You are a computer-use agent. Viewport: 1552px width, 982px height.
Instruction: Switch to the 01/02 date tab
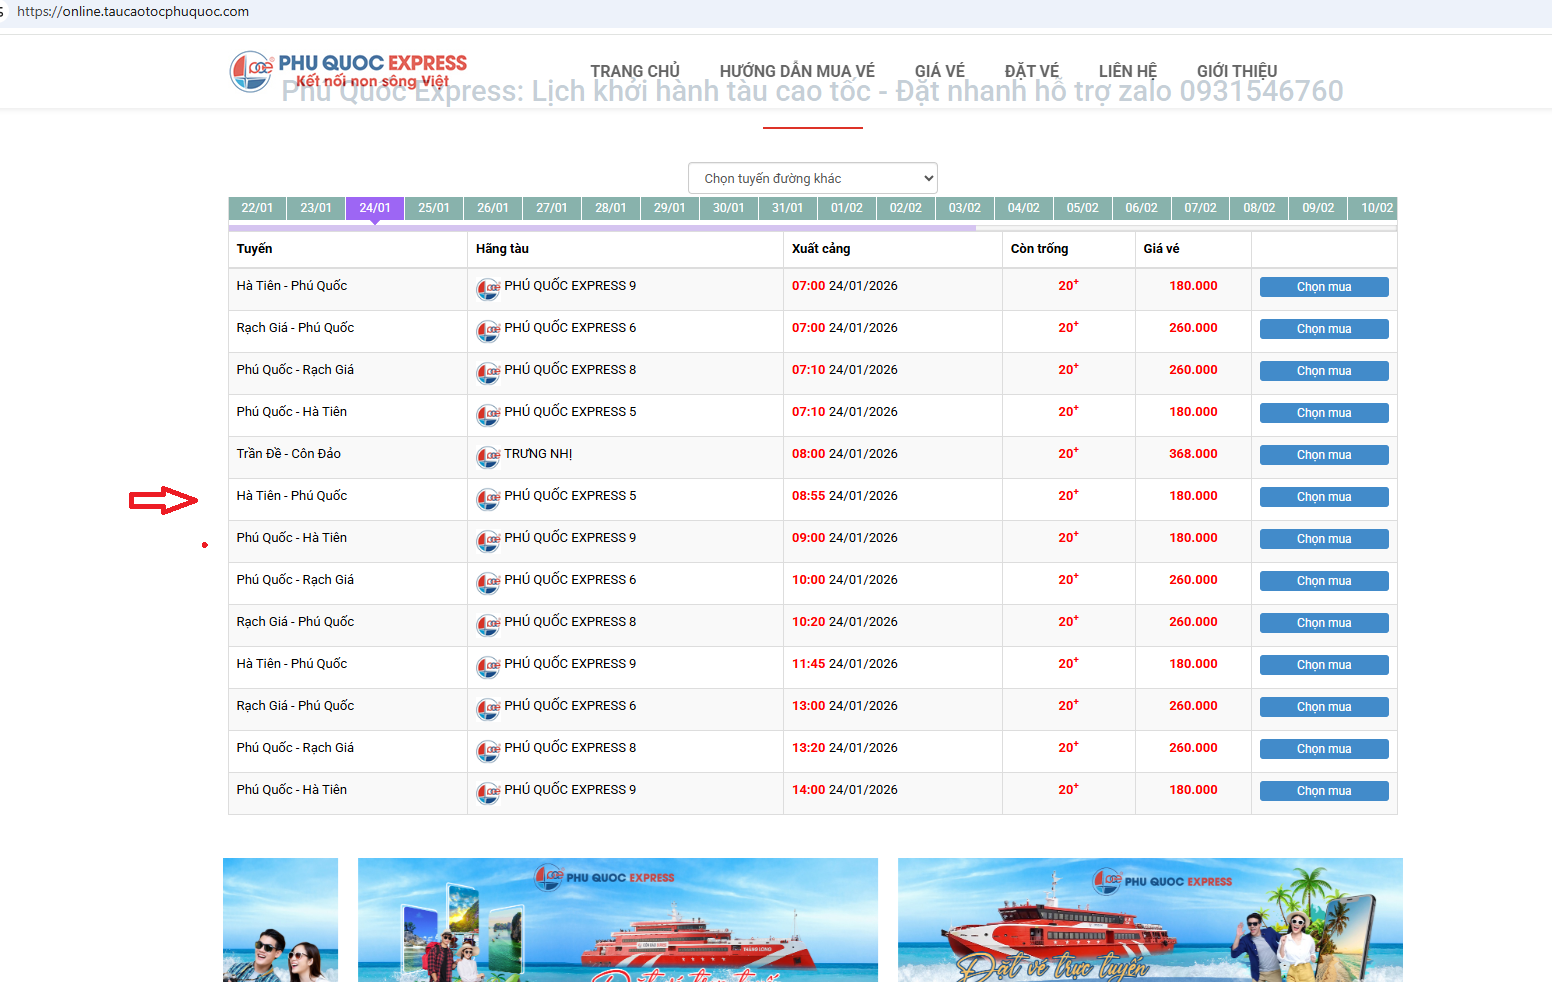click(x=846, y=208)
